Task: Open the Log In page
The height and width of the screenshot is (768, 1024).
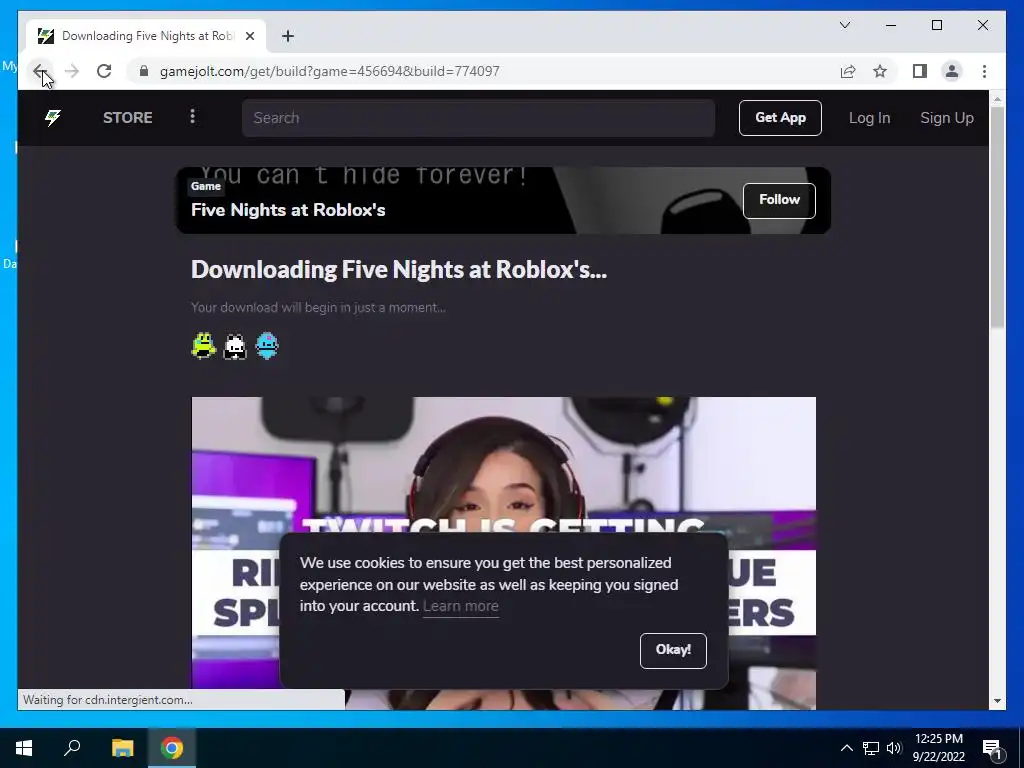Action: tap(869, 118)
